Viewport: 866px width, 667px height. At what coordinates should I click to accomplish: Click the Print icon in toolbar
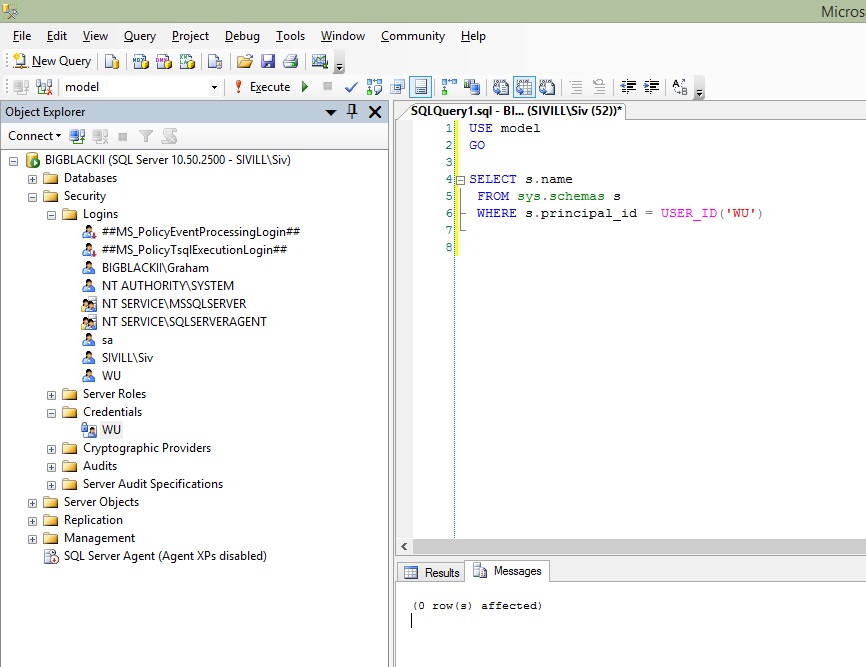(290, 61)
